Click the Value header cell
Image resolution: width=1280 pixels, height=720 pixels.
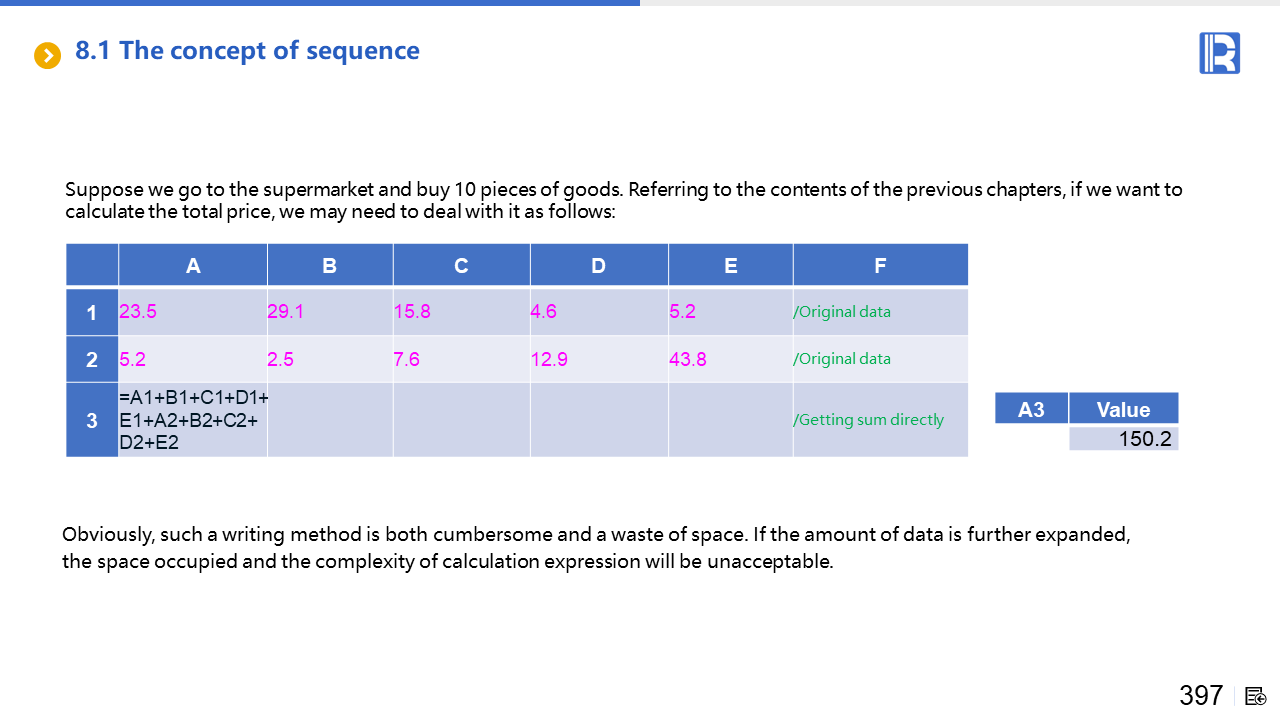[1123, 409]
